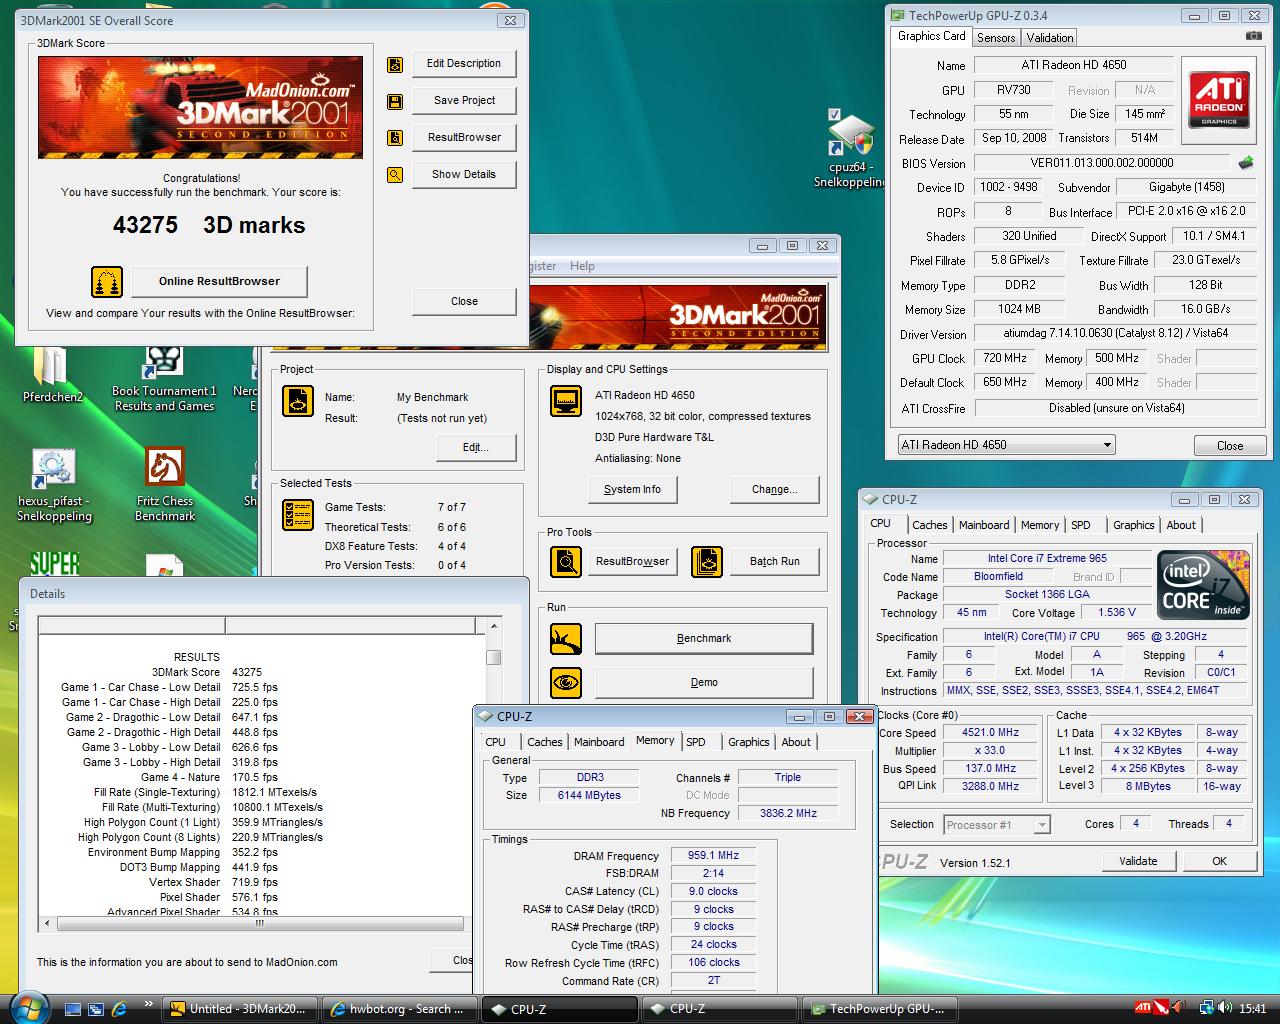Click the ResultBrowser icon in Overall Score window
This screenshot has height=1024, width=1280.
(395, 138)
